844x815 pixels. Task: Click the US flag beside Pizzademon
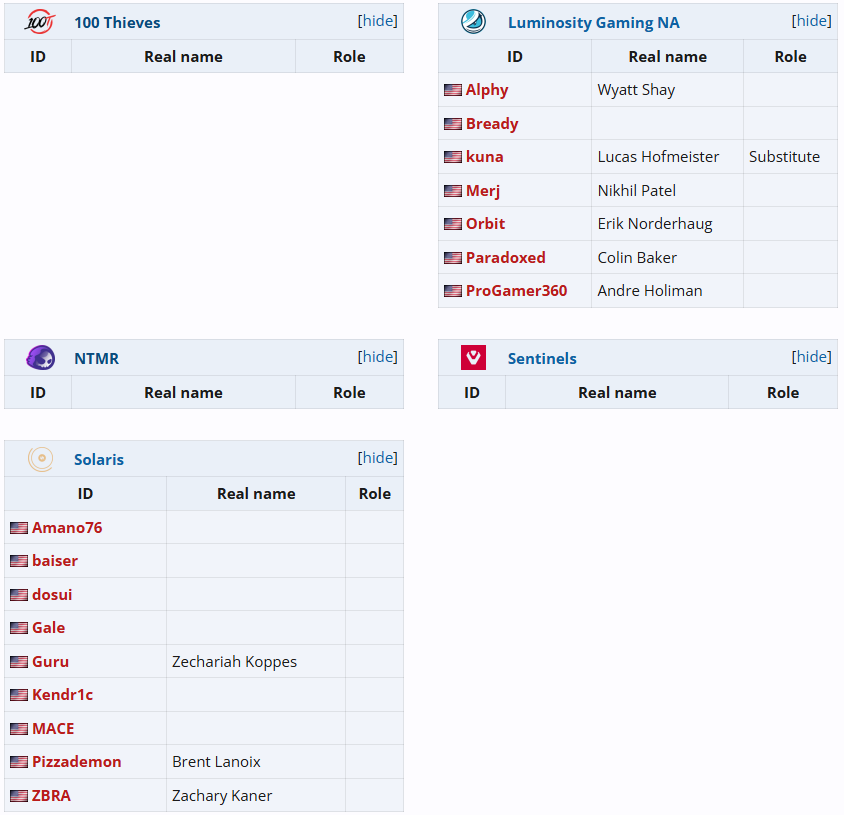(19, 762)
